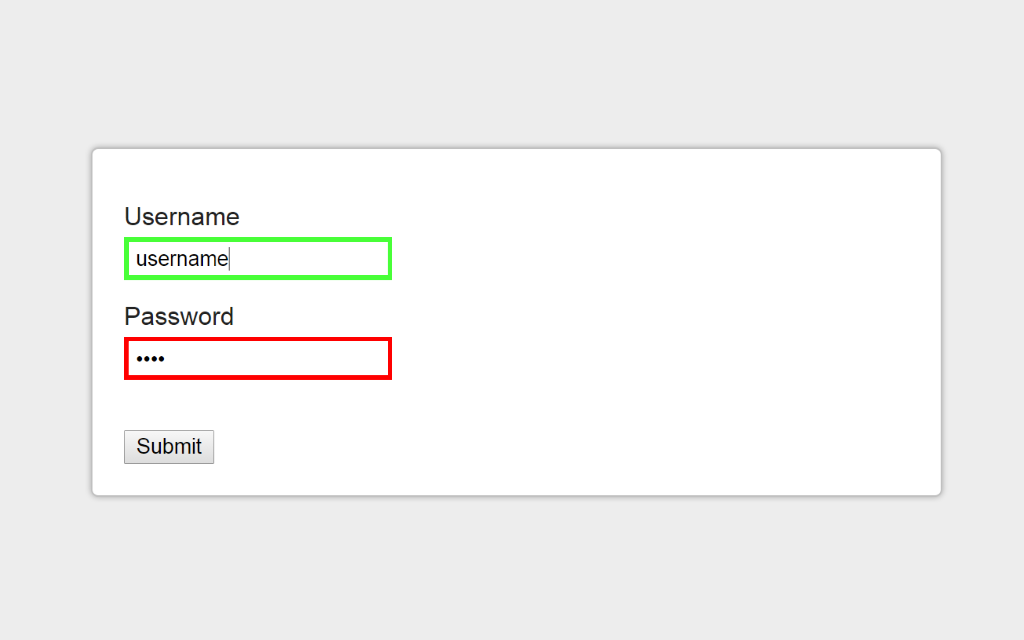This screenshot has height=640, width=1024.
Task: Click the Submit button
Action: pos(168,447)
